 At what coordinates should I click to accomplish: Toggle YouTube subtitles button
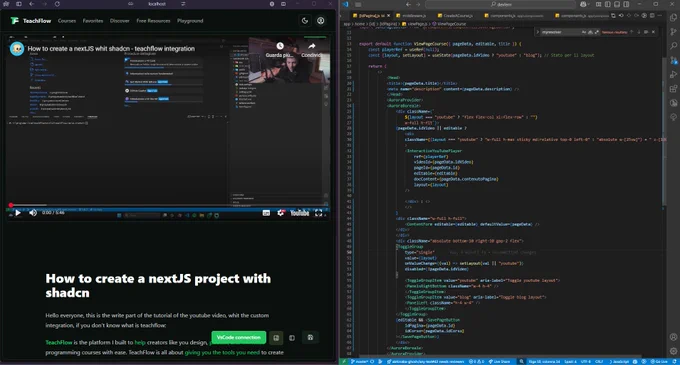click(x=266, y=213)
